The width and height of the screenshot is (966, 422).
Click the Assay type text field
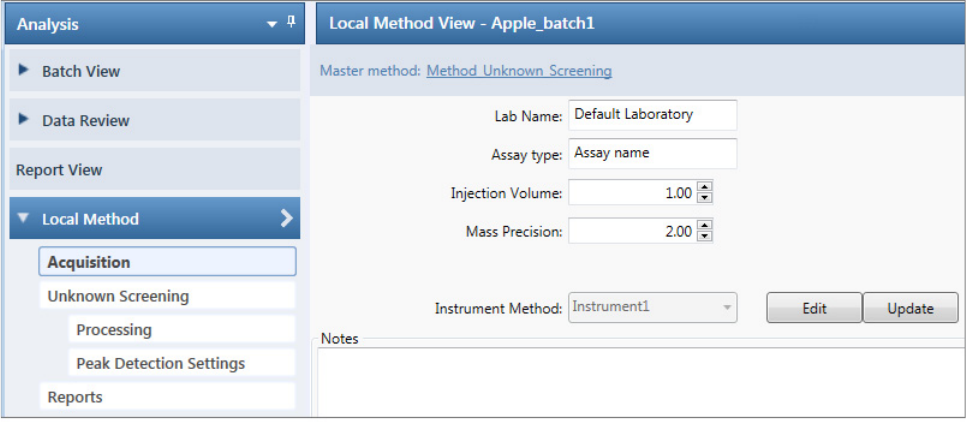[x=651, y=154]
